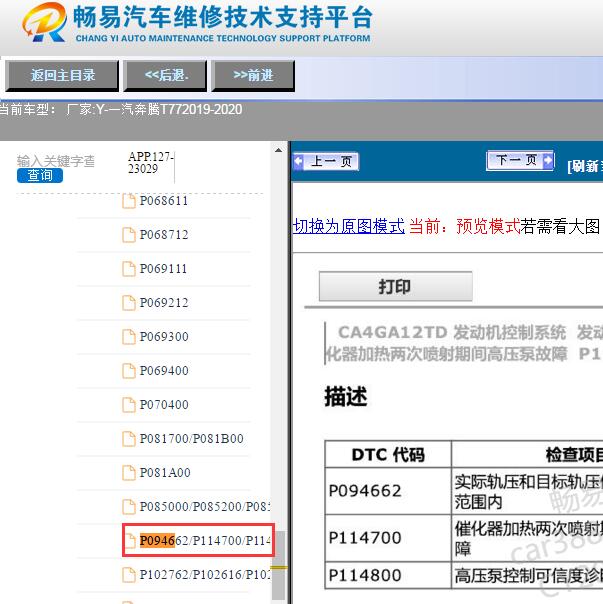Click the DTC 代码 column header
The height and width of the screenshot is (604, 603).
(x=388, y=455)
